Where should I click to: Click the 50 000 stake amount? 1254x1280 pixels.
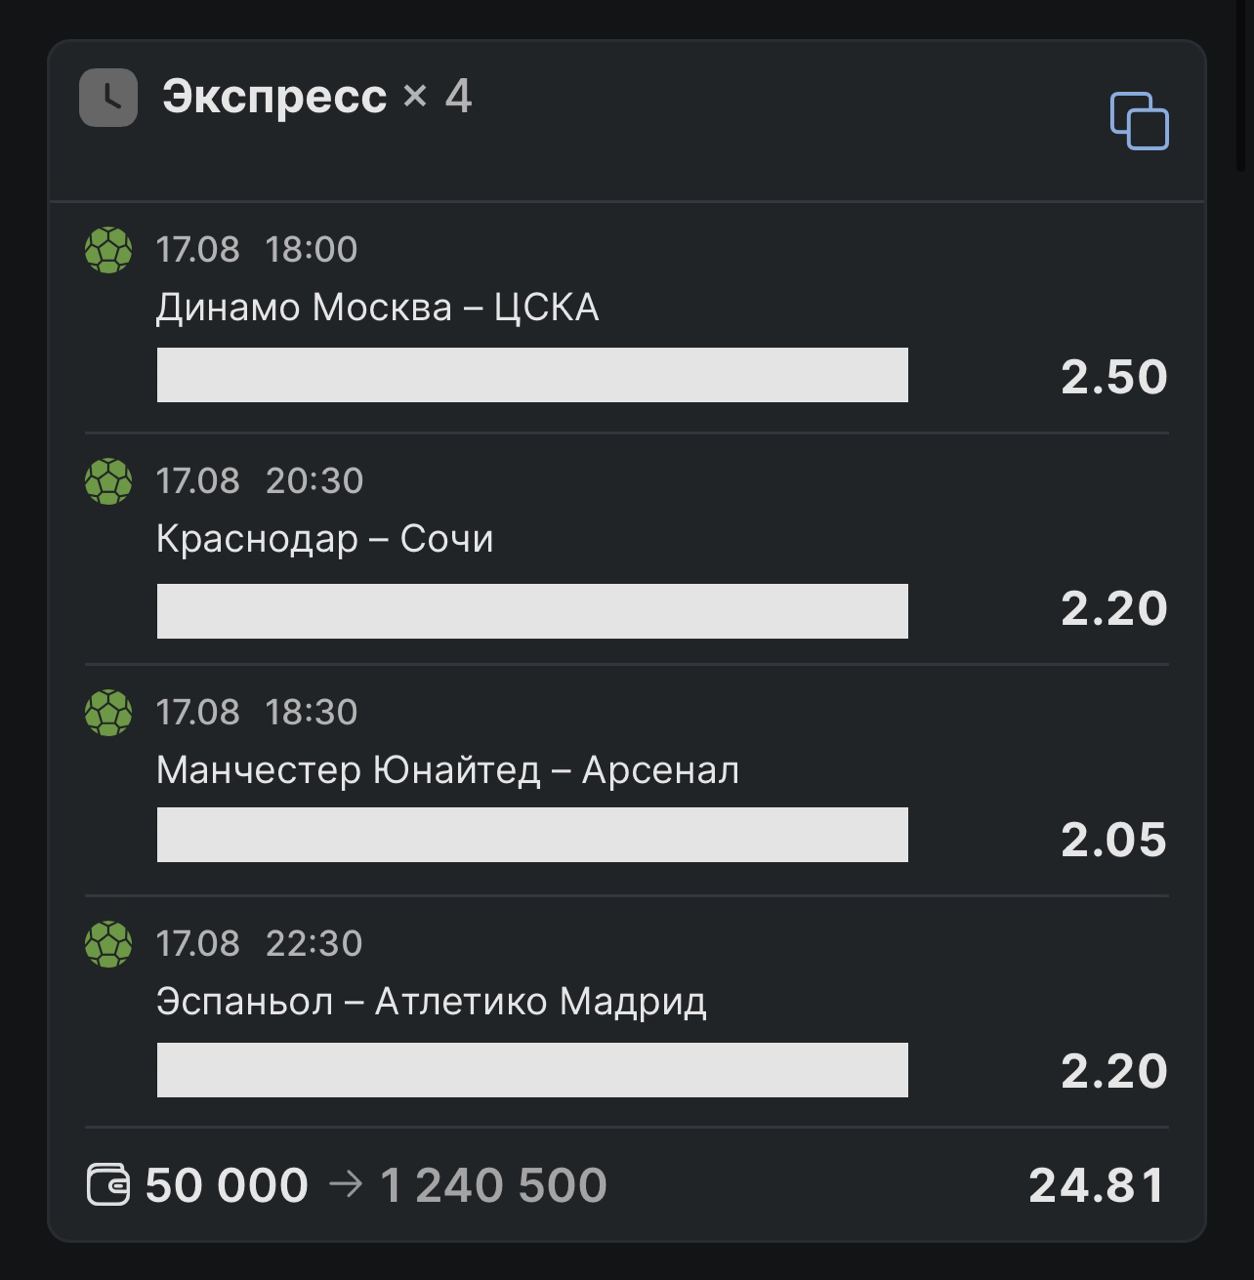227,1185
